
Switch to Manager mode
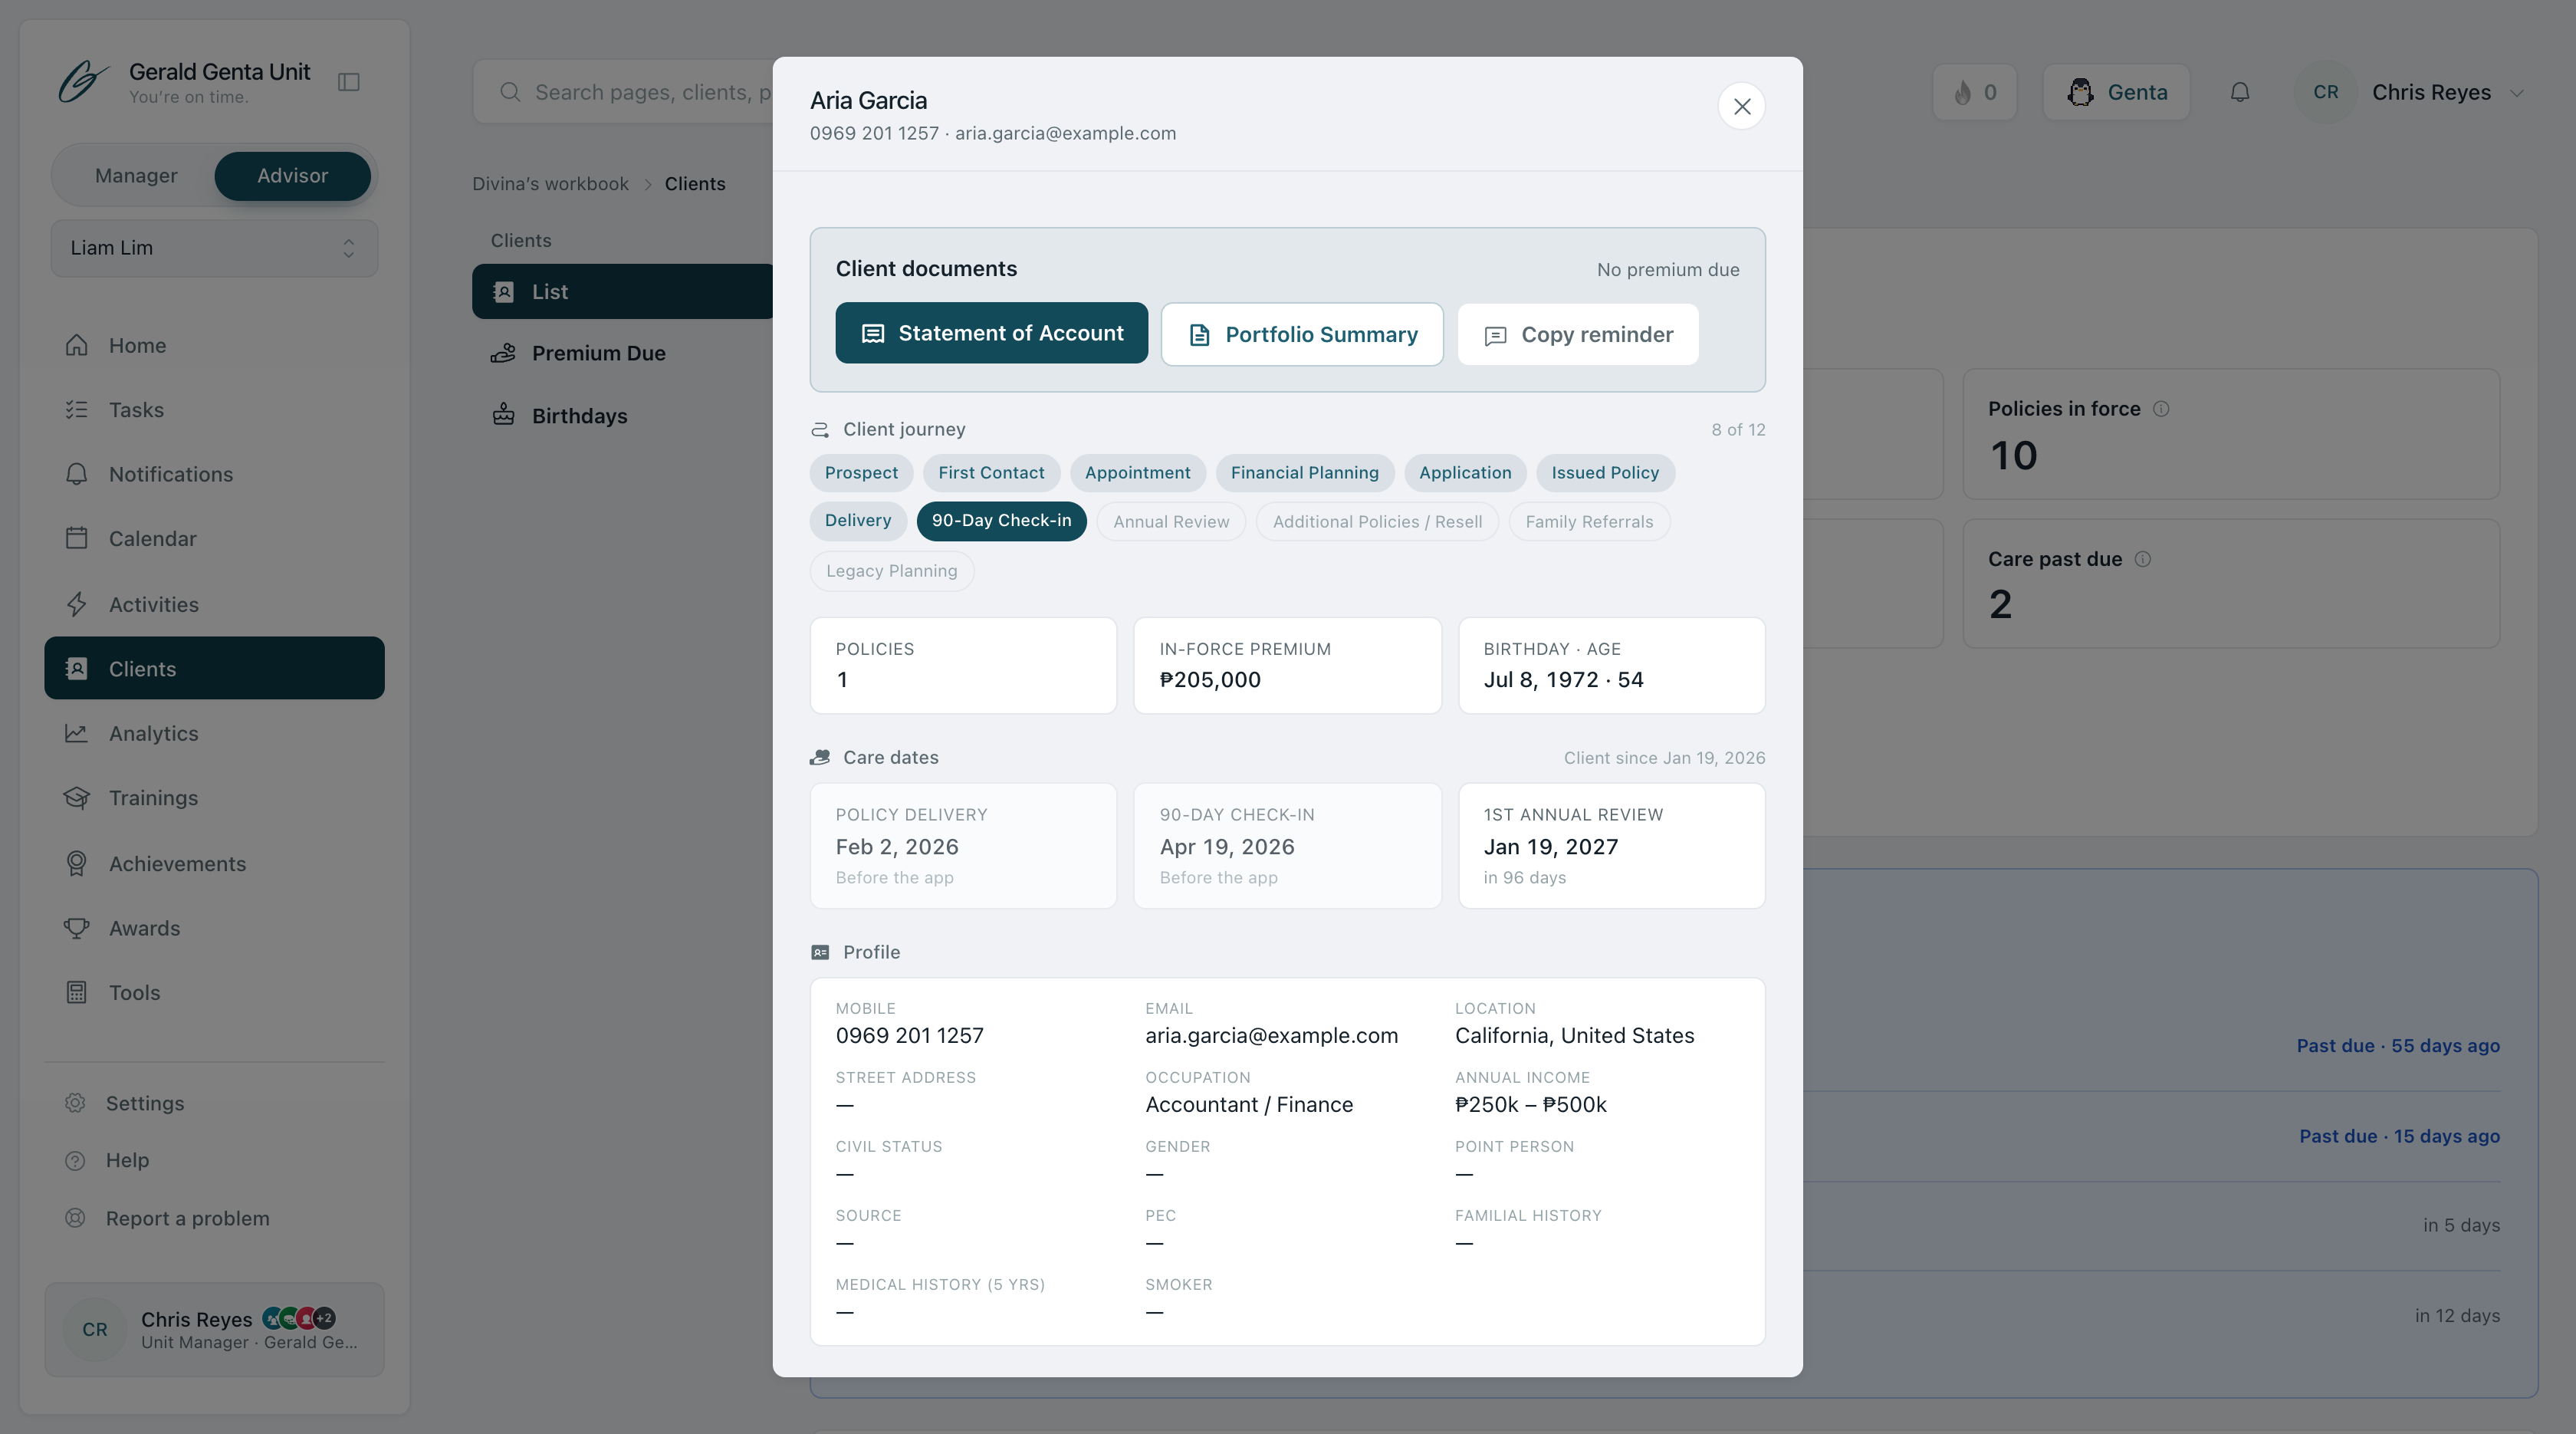click(136, 176)
